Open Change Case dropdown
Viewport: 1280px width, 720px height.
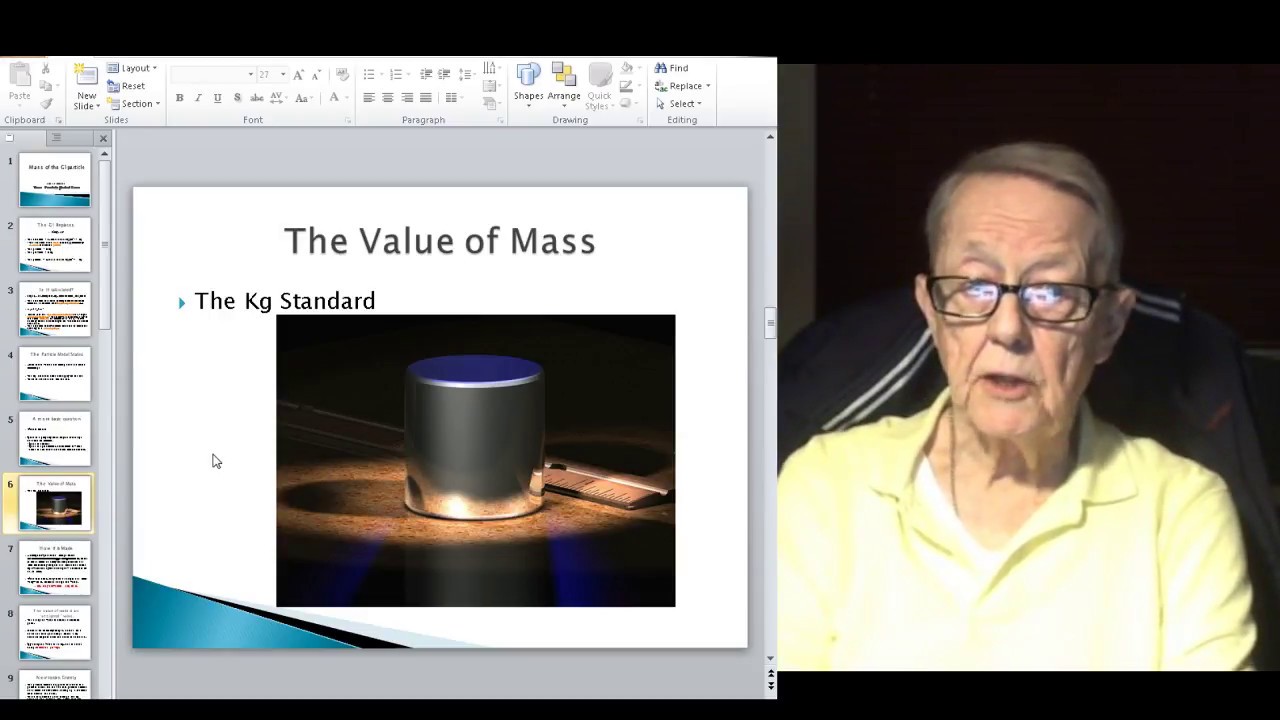coord(303,98)
